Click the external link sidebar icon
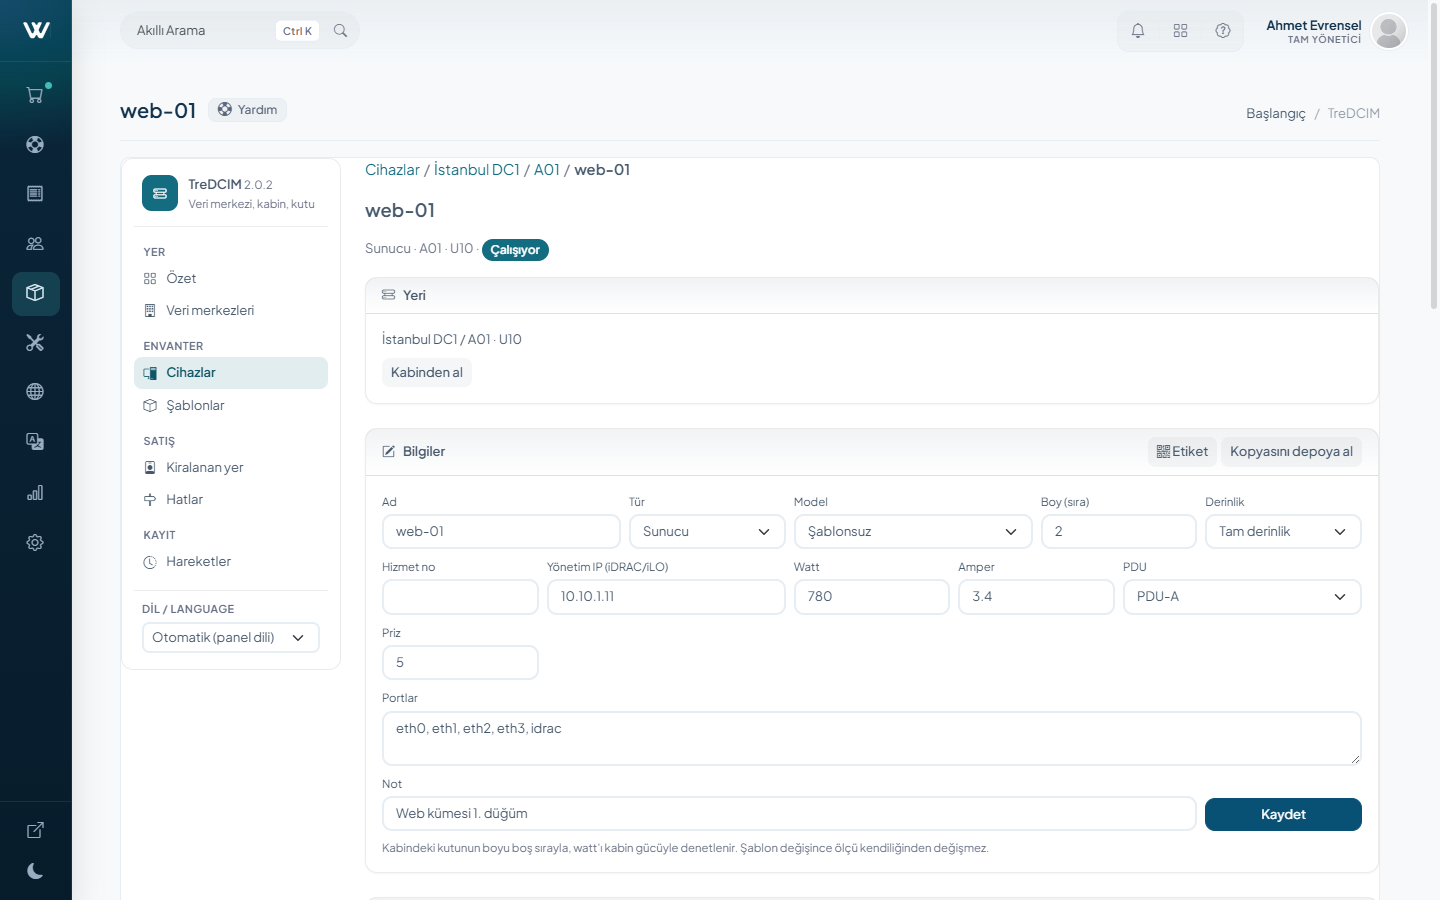This screenshot has height=900, width=1440. (x=35, y=830)
